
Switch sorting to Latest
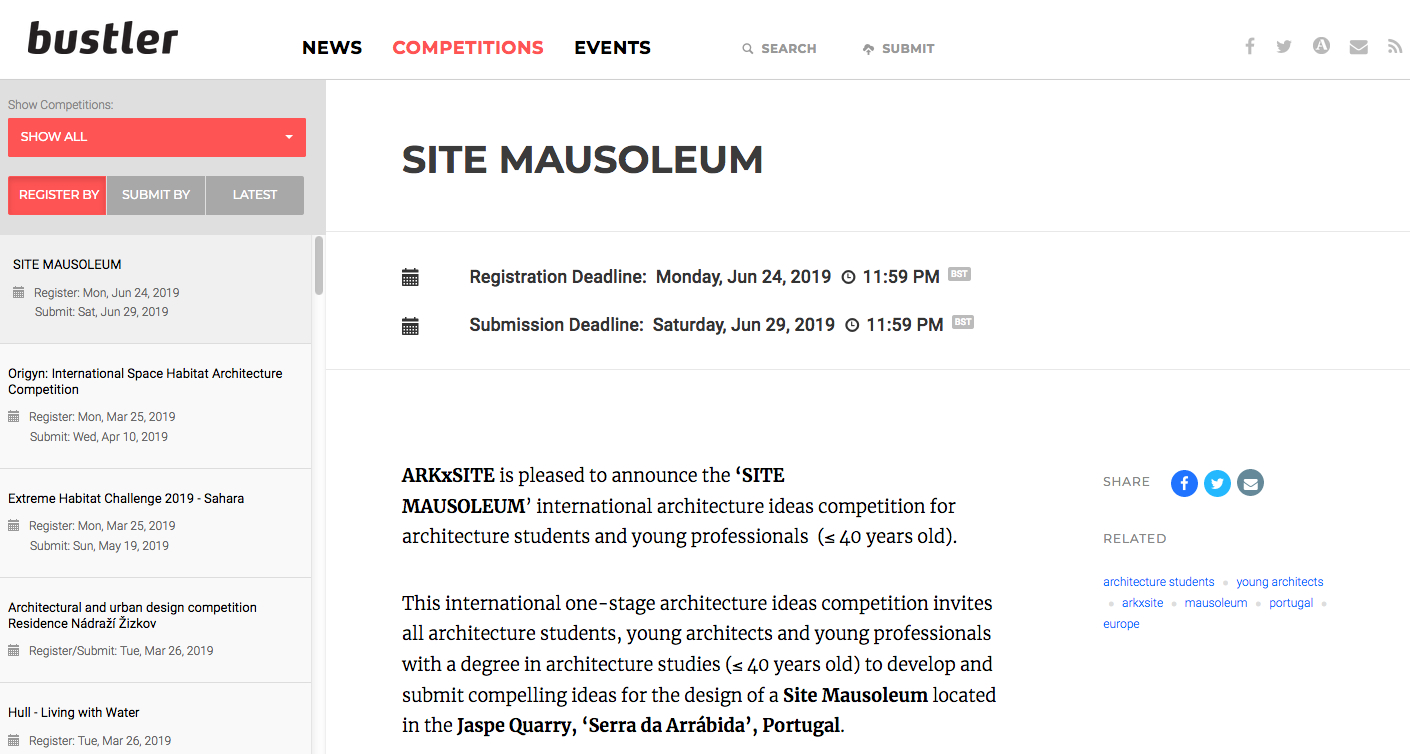[x=255, y=195]
